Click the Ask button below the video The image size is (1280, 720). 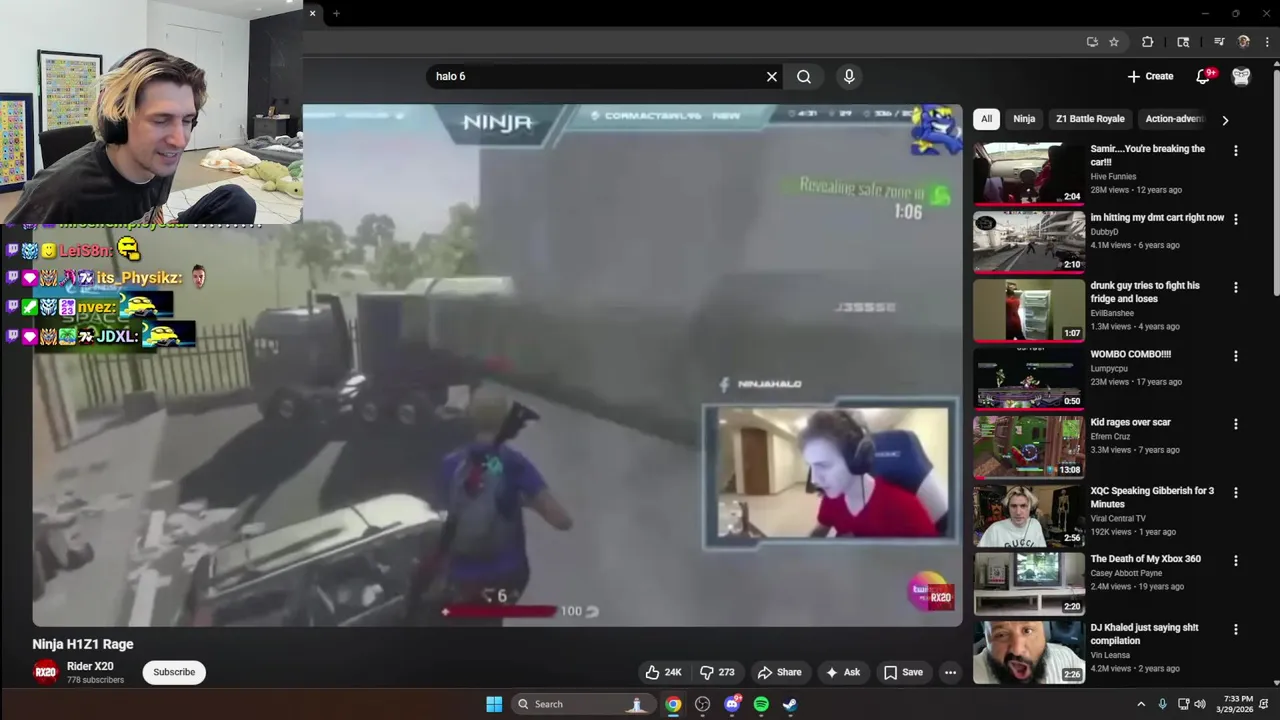(x=841, y=672)
